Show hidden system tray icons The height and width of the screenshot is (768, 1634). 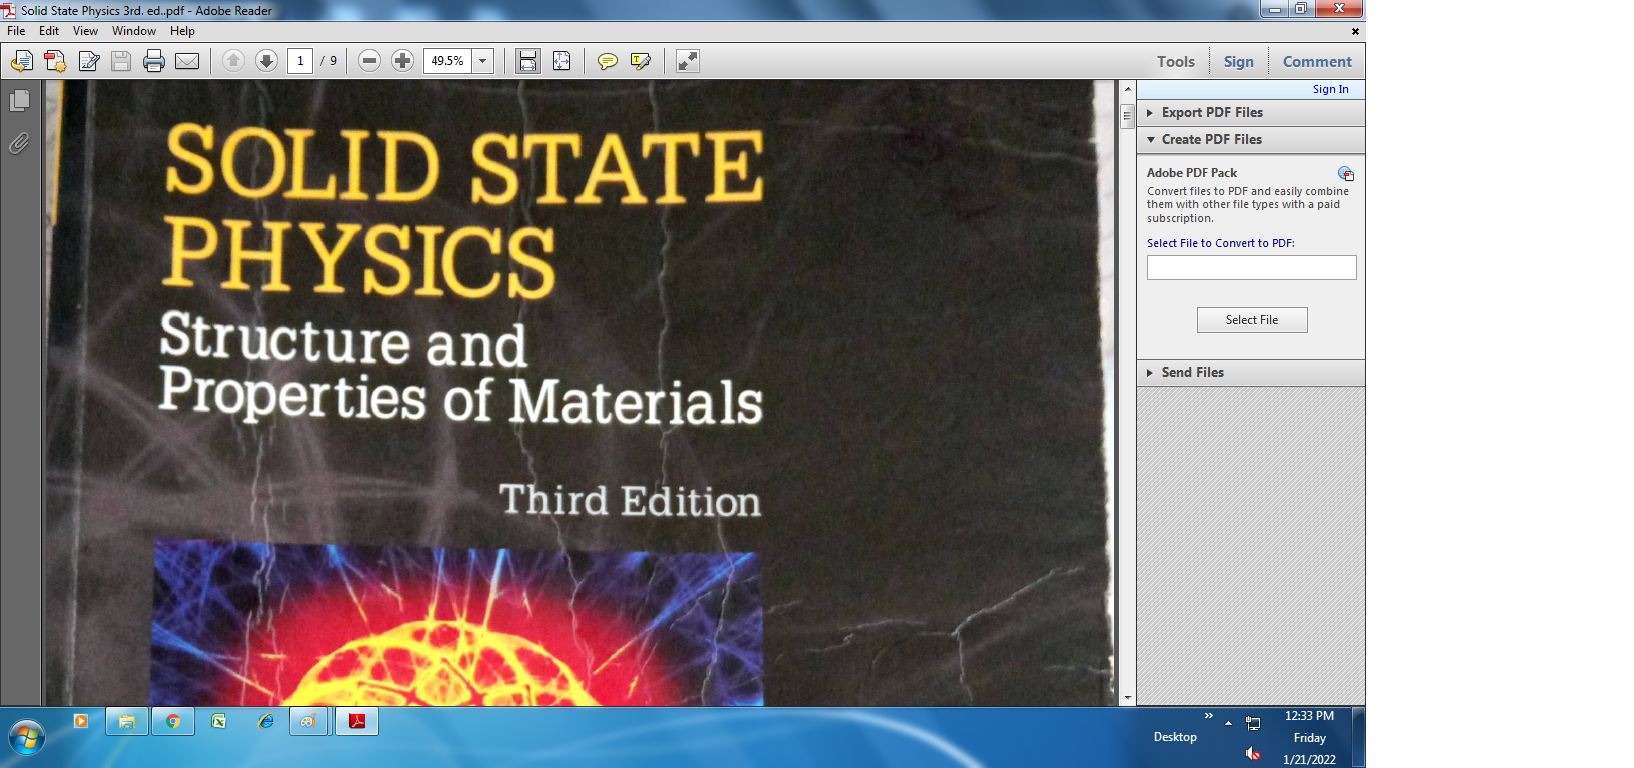(x=1228, y=723)
